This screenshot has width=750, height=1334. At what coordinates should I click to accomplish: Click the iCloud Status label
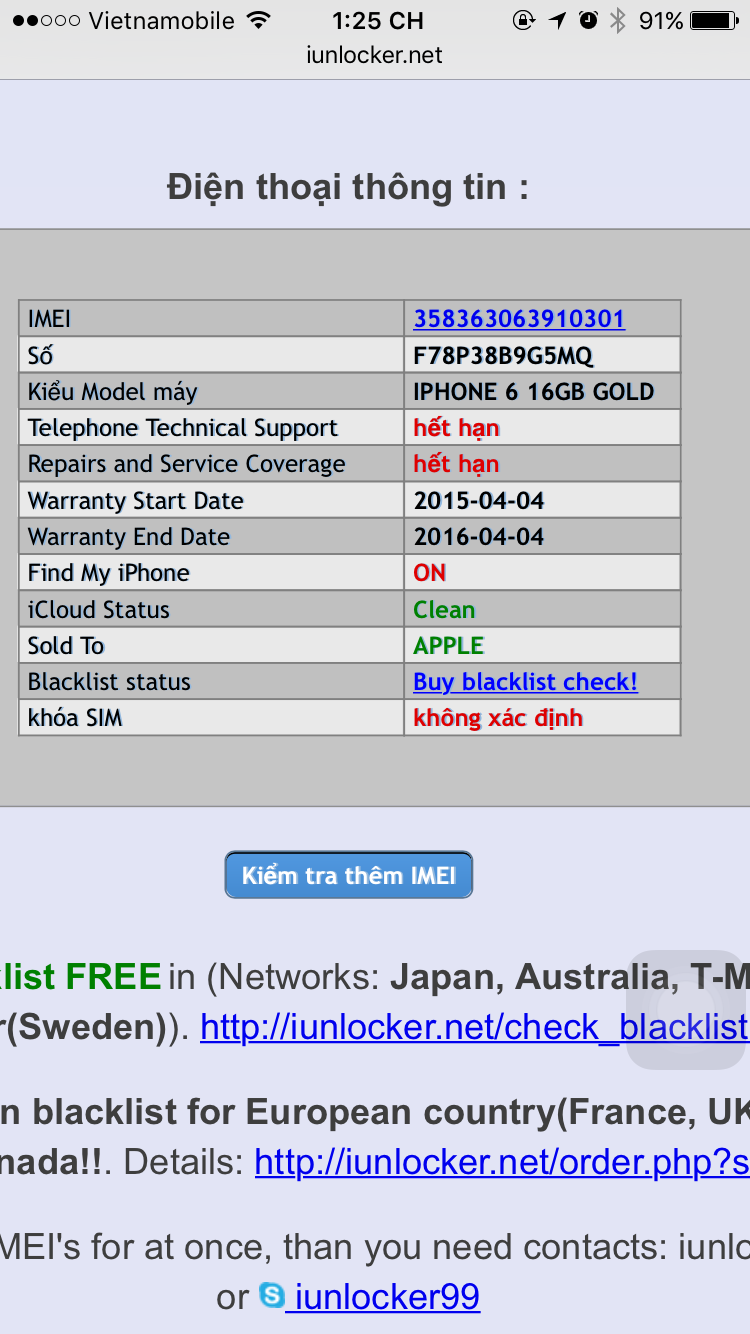coord(99,609)
